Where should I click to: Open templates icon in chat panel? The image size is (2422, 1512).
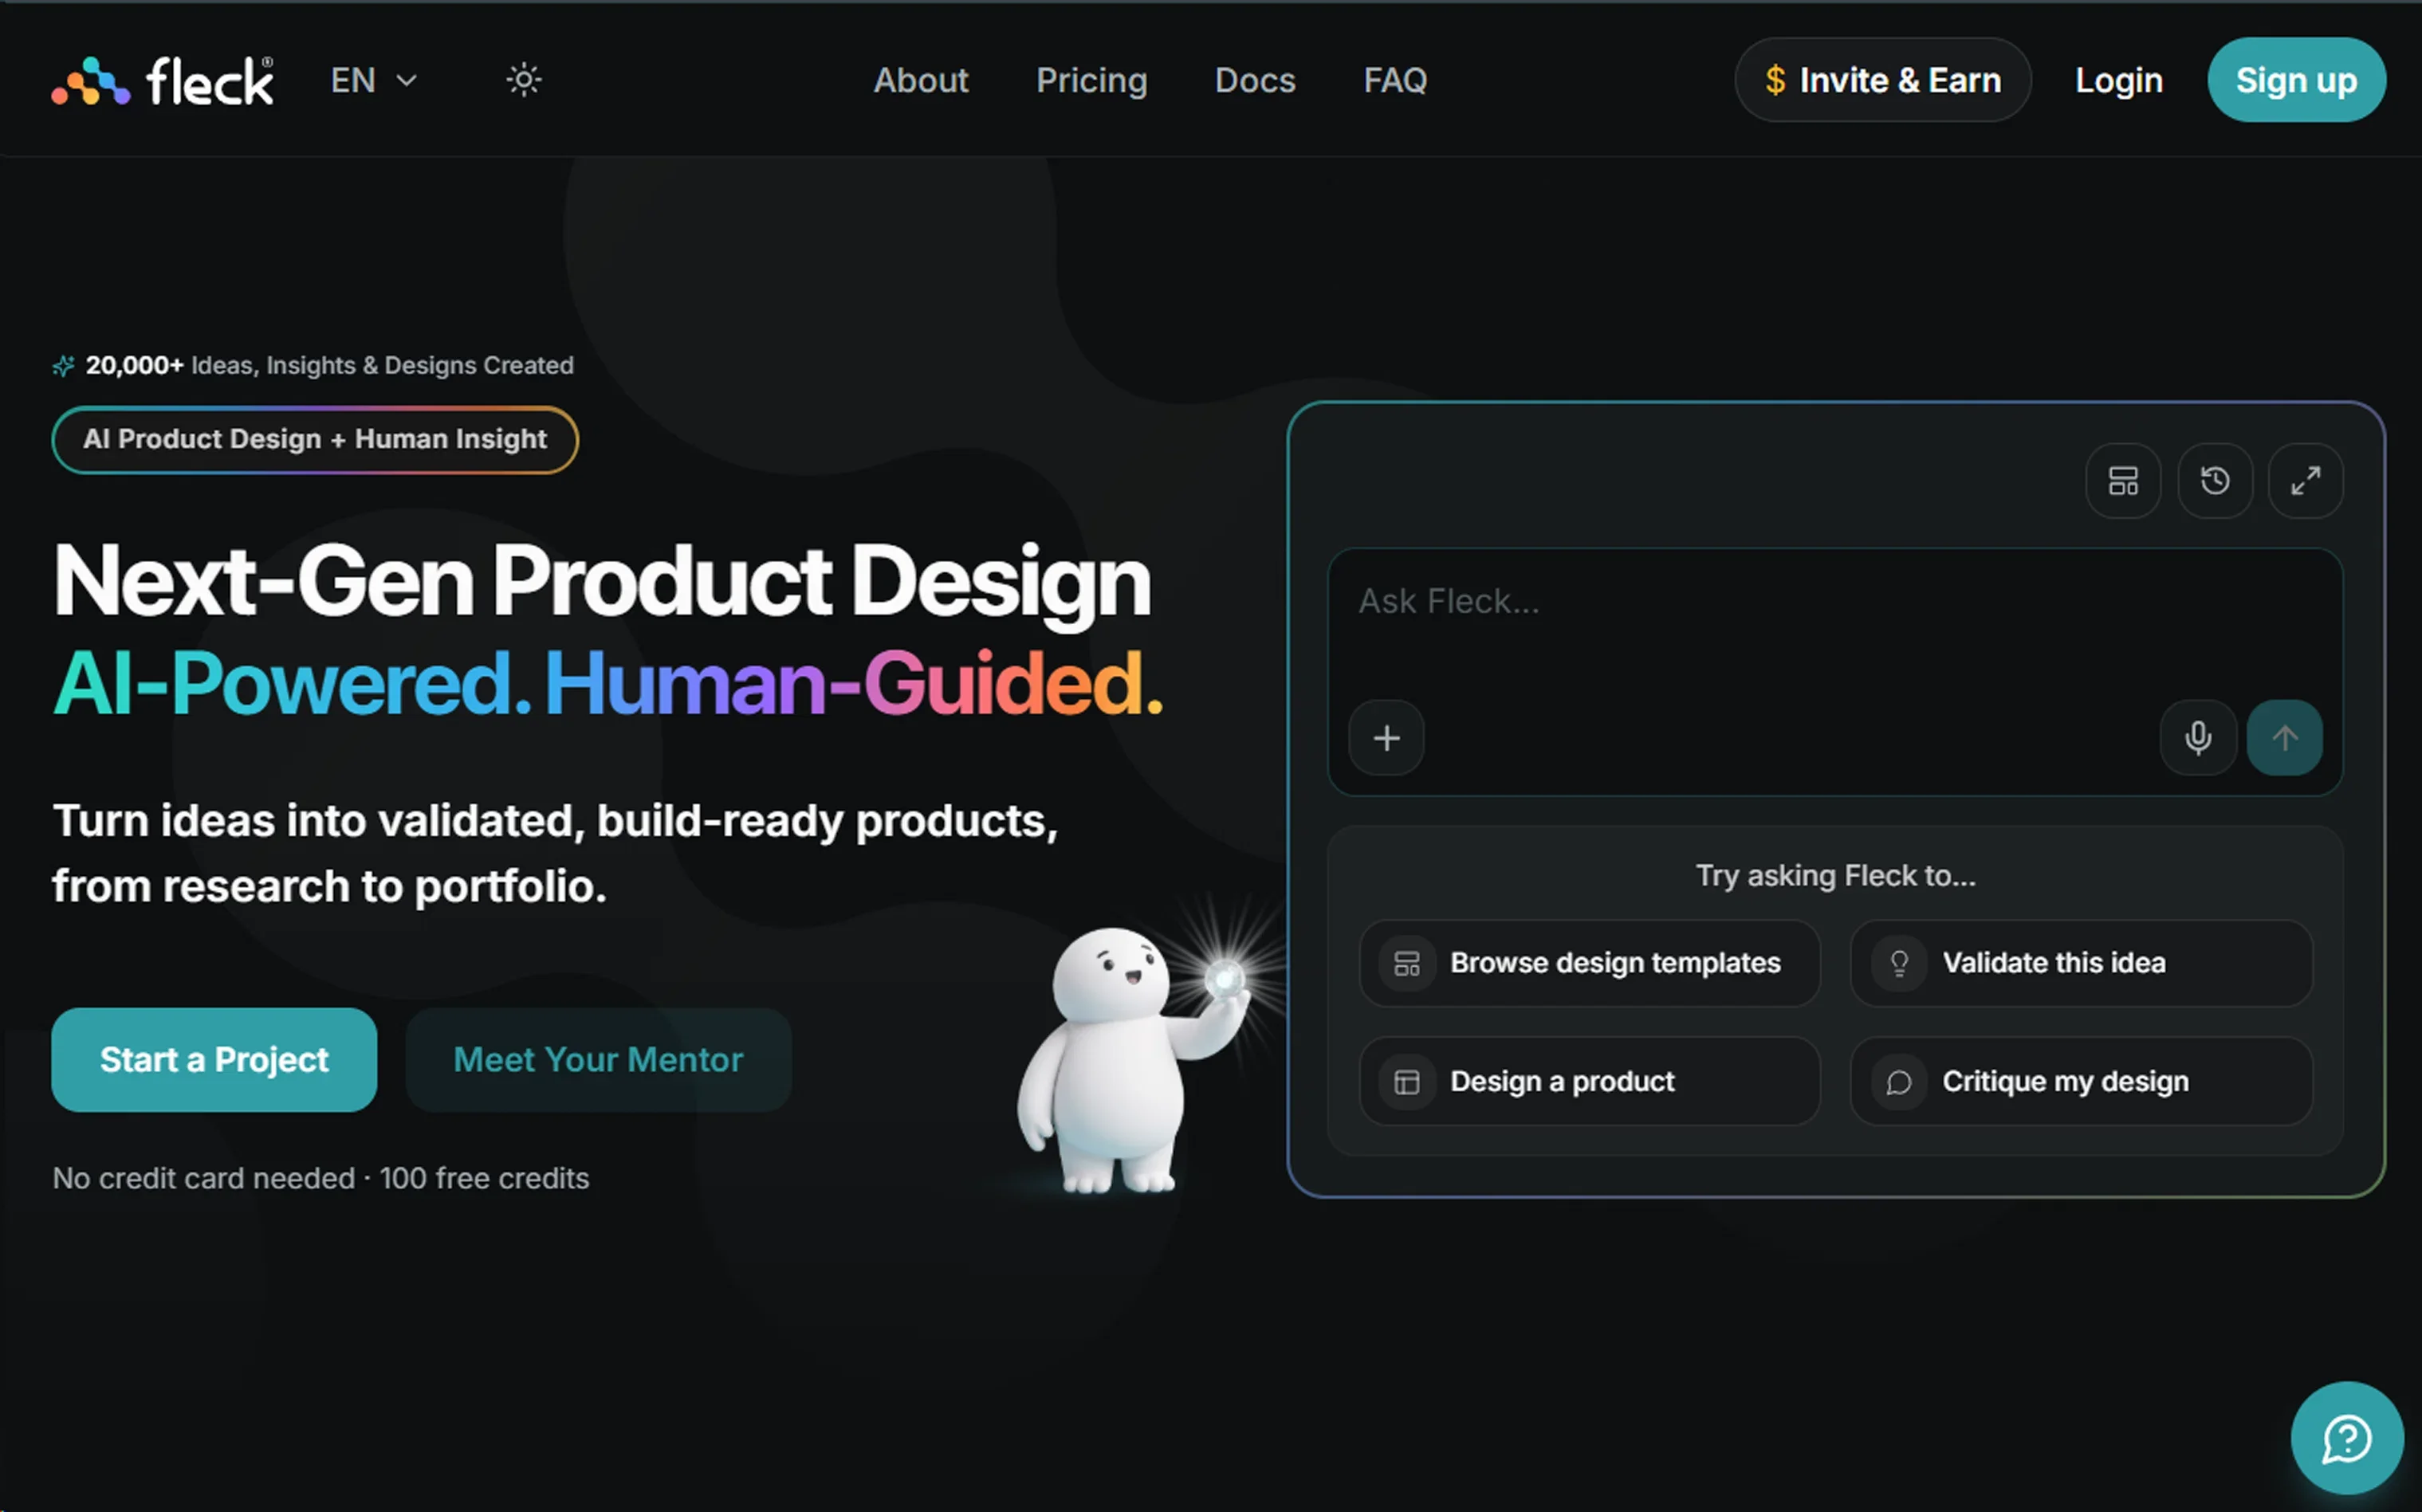pyautogui.click(x=2122, y=481)
